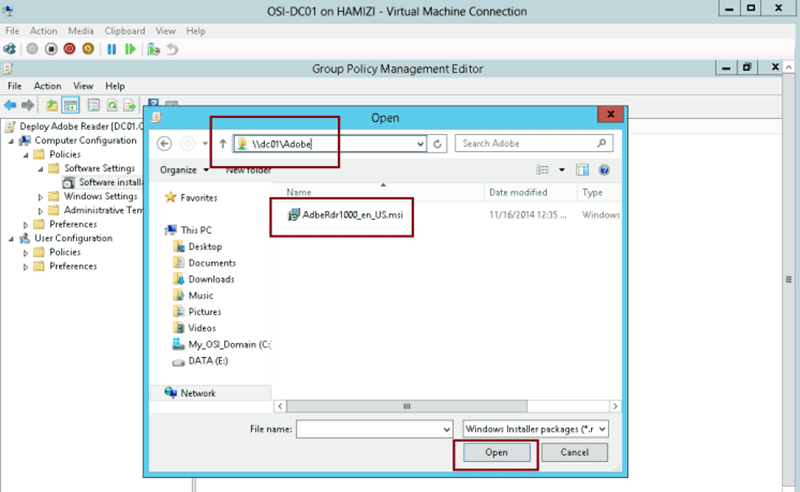
Task: Collapse the User Configuration node
Action: point(11,239)
